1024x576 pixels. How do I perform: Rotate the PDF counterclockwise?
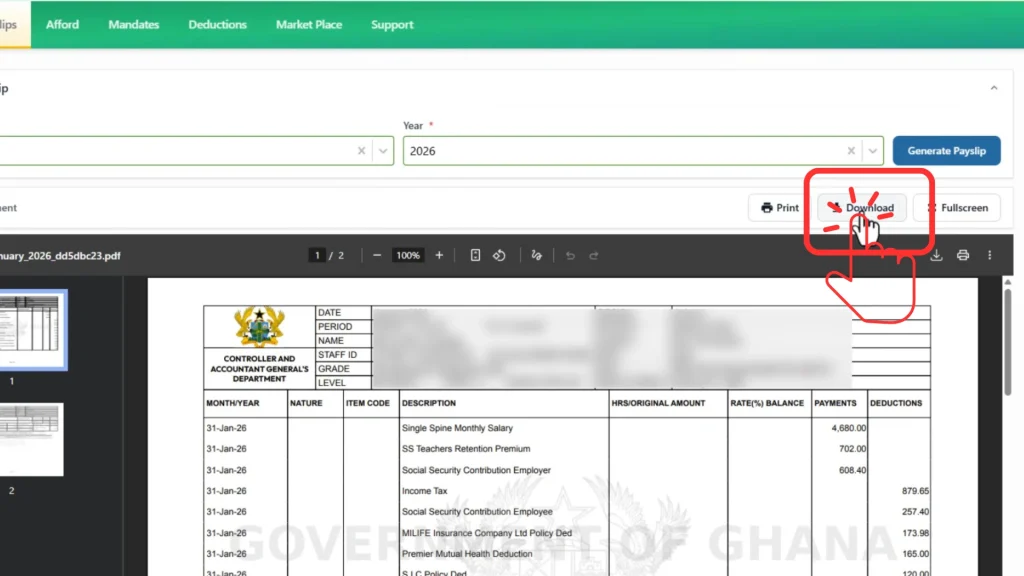point(500,255)
